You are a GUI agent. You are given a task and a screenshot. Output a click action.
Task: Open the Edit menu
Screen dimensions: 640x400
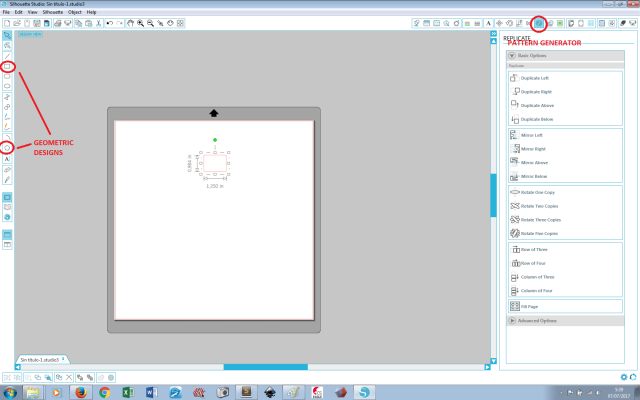[18, 12]
